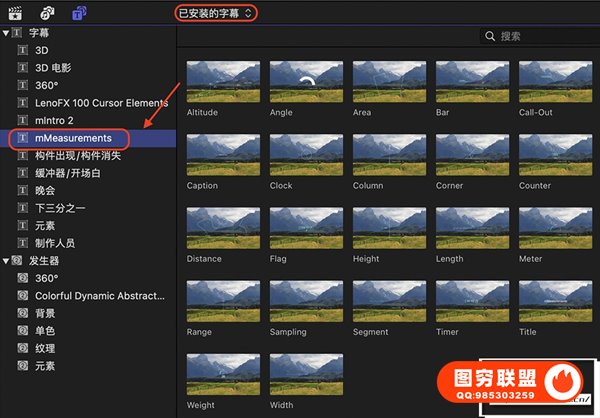This screenshot has height=418, width=600.
Task: Click the generator icon beside 单色
Action: (22, 330)
